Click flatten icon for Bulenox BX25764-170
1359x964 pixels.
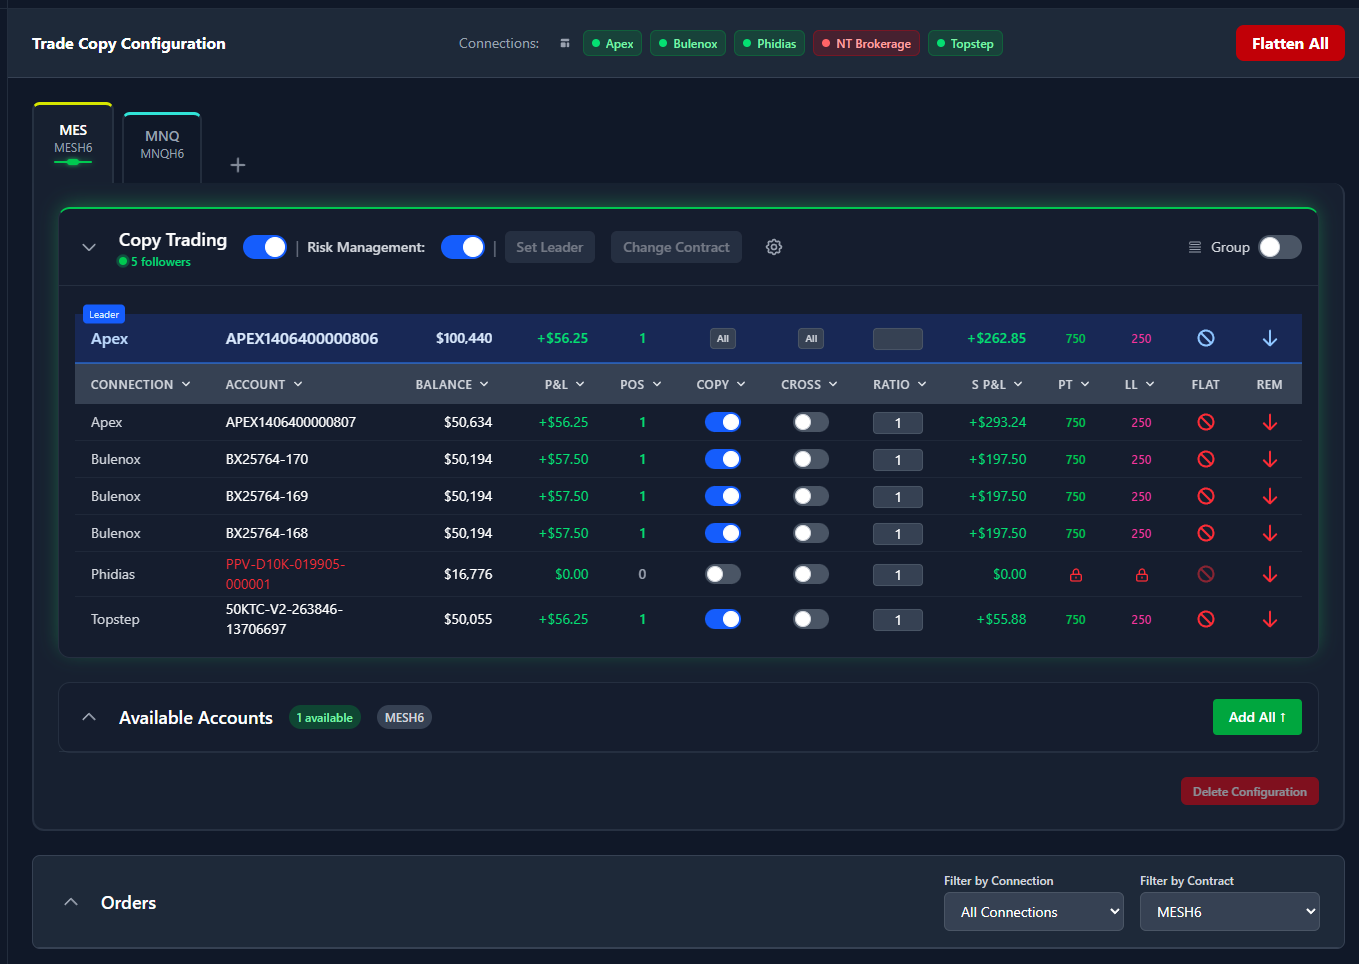[x=1206, y=459]
